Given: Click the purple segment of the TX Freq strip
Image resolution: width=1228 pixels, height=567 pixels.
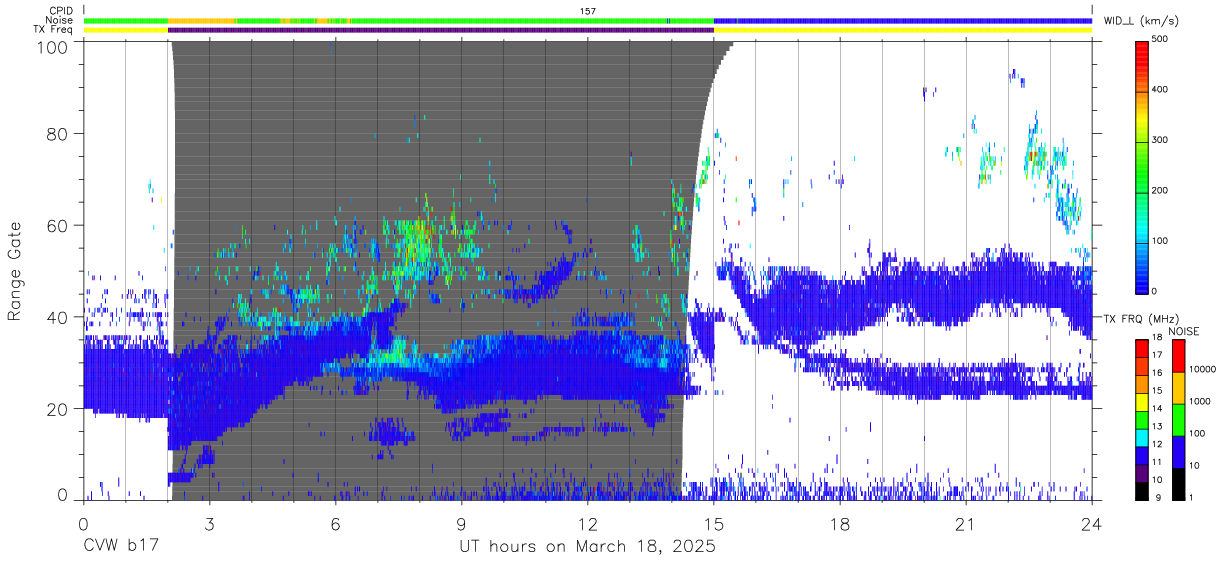Looking at the screenshot, I should coord(441,30).
